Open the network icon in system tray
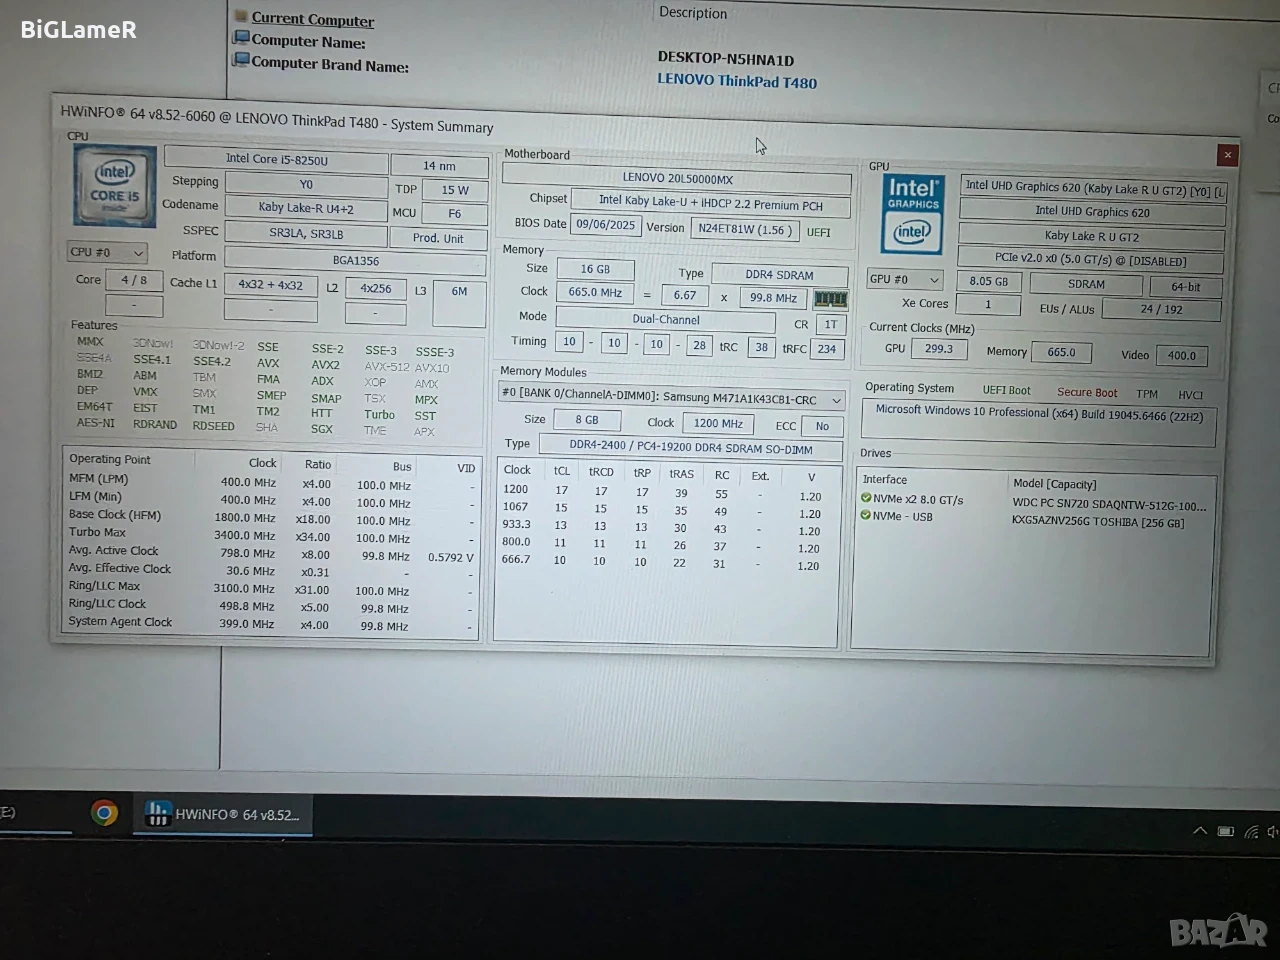 [x=1251, y=832]
